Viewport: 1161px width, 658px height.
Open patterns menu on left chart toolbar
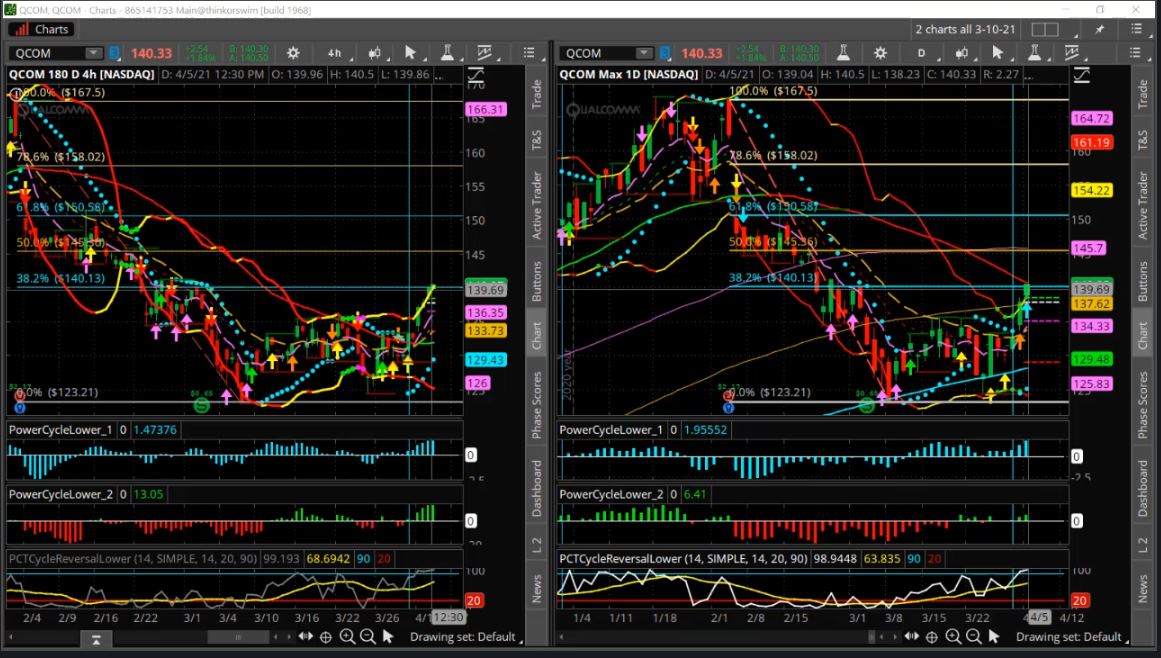(484, 53)
